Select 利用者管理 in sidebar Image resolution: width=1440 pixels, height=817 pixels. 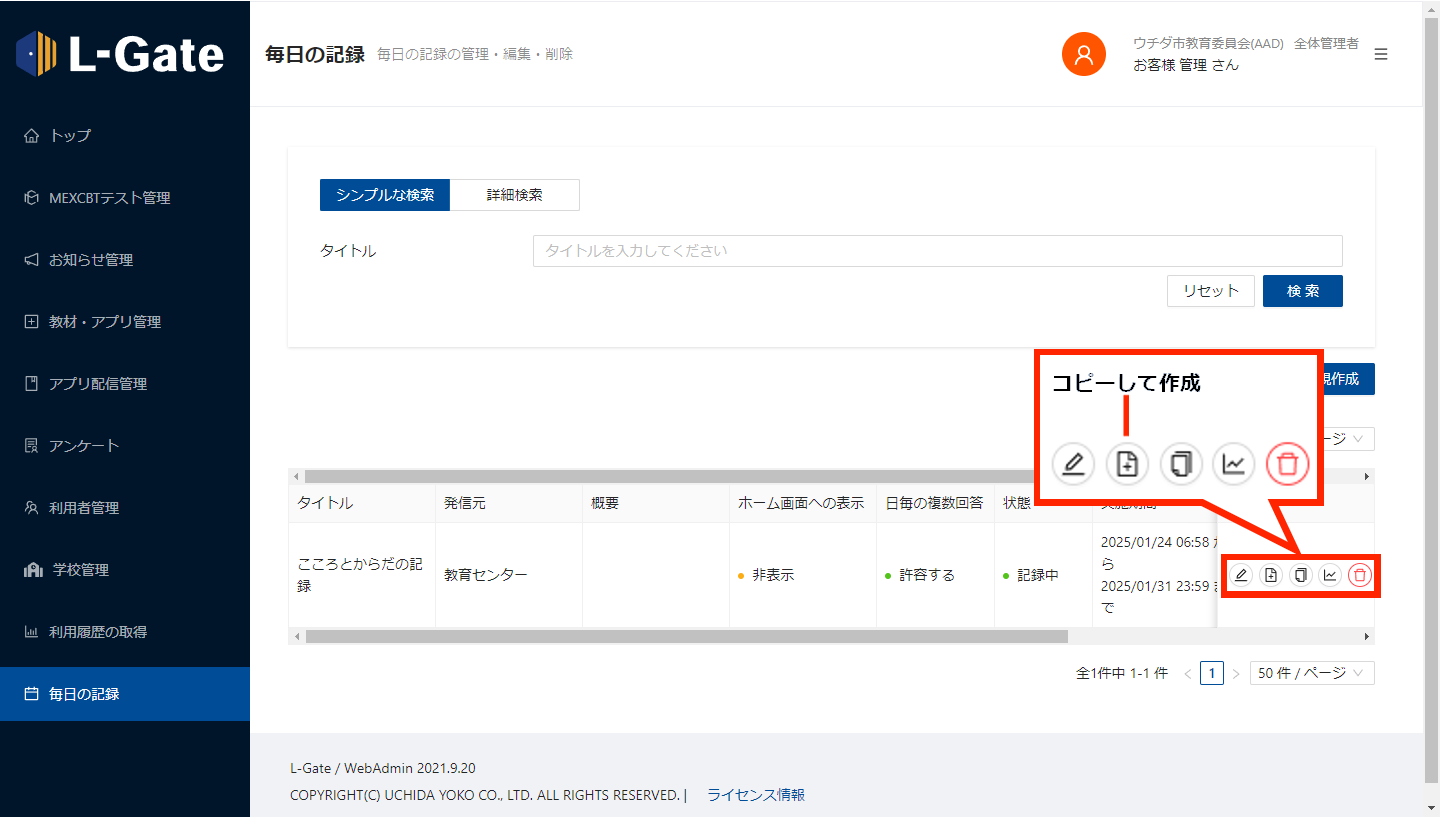[x=84, y=508]
